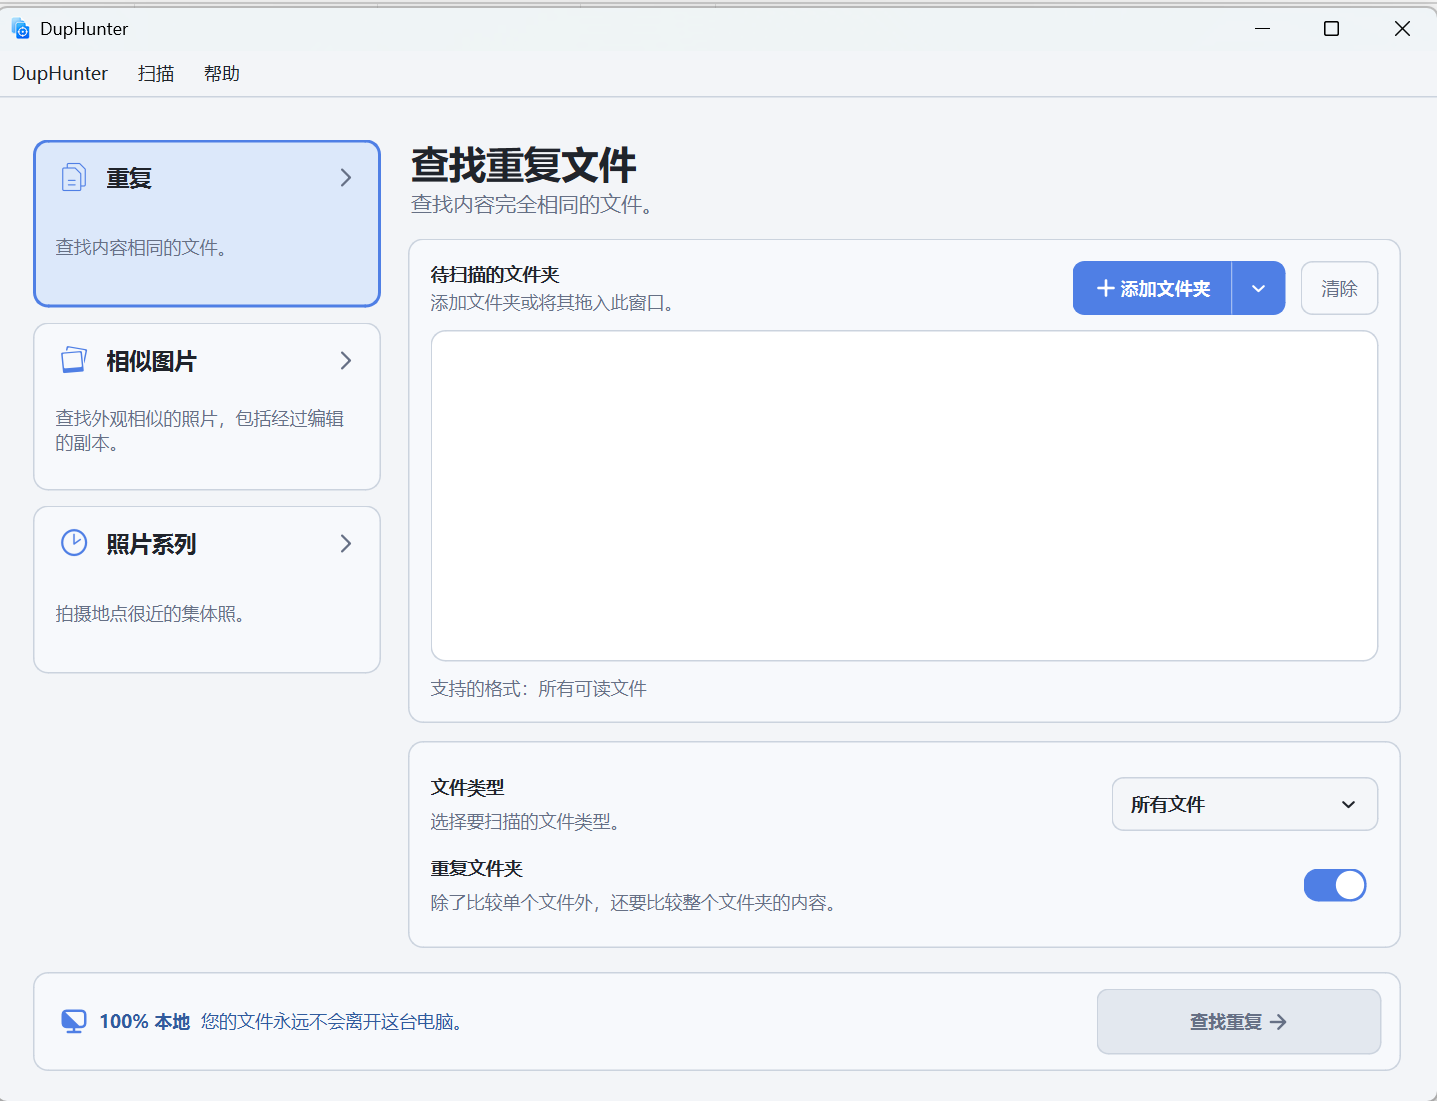1437x1101 pixels.
Task: Click the DupHunter app icon in title bar
Action: pos(21,29)
